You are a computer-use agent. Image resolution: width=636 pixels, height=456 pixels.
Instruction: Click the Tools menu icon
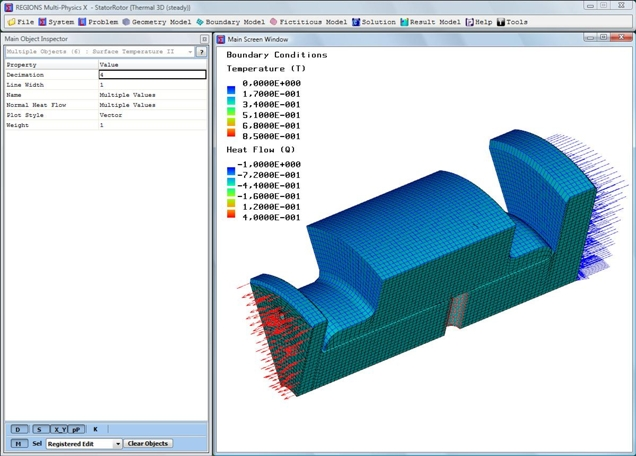[501, 21]
